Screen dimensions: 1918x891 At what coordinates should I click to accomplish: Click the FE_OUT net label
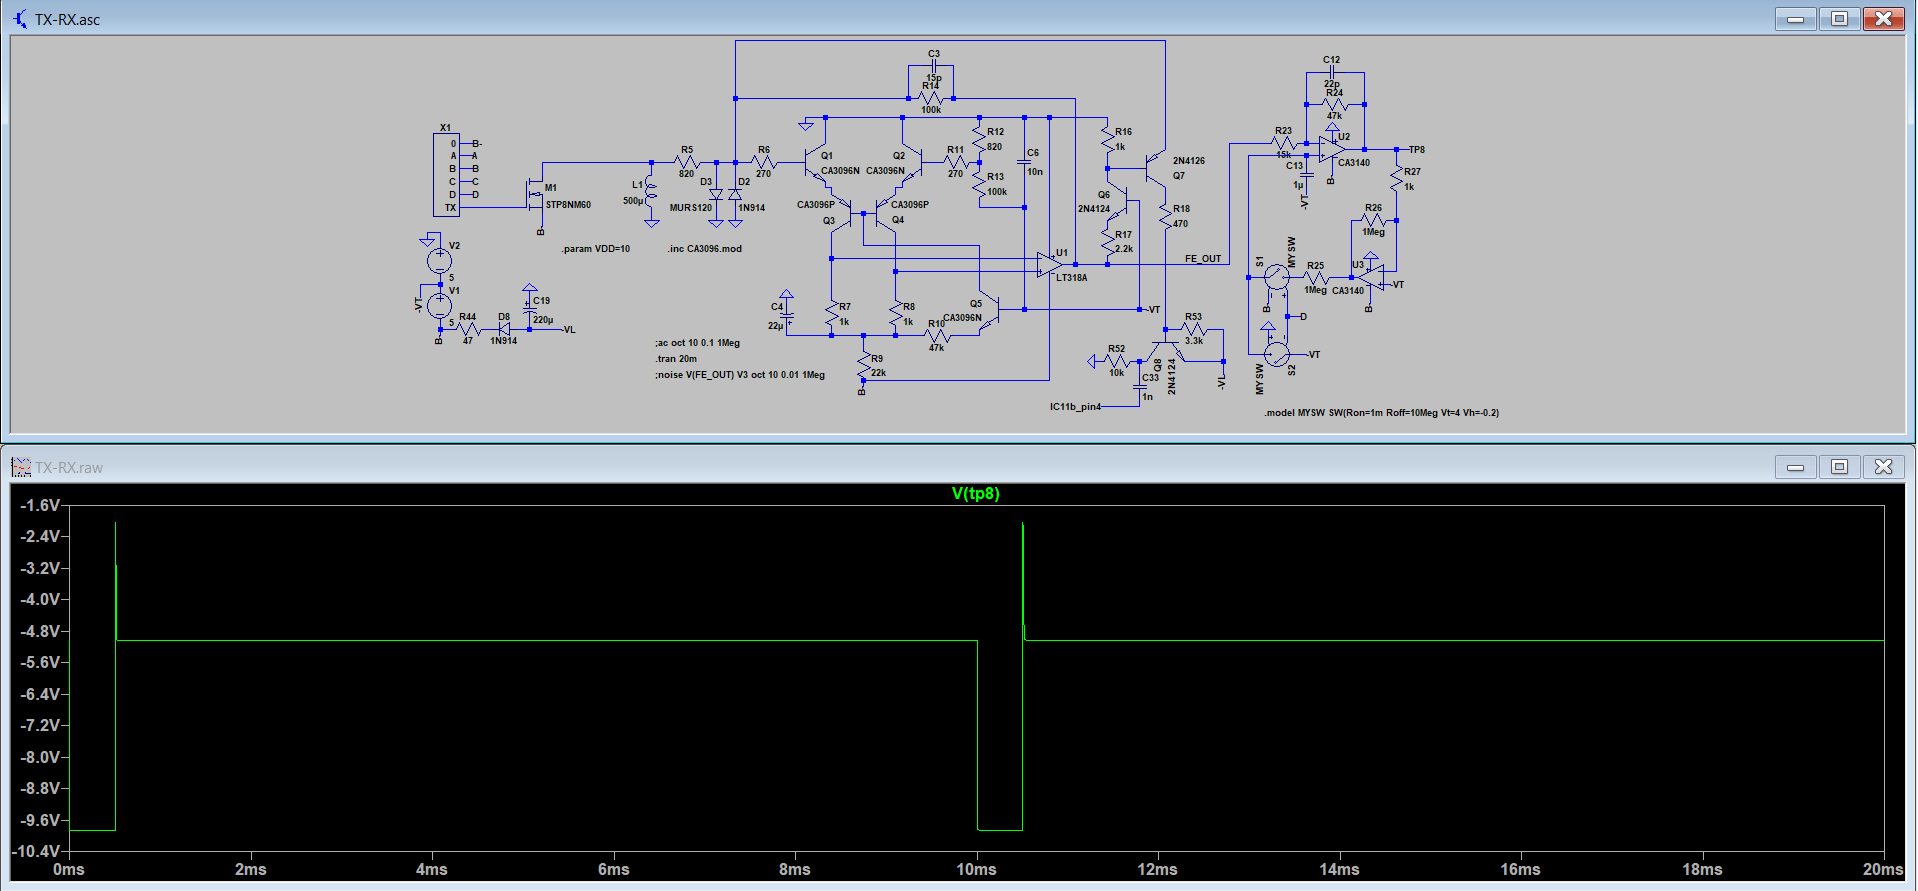point(1203,259)
